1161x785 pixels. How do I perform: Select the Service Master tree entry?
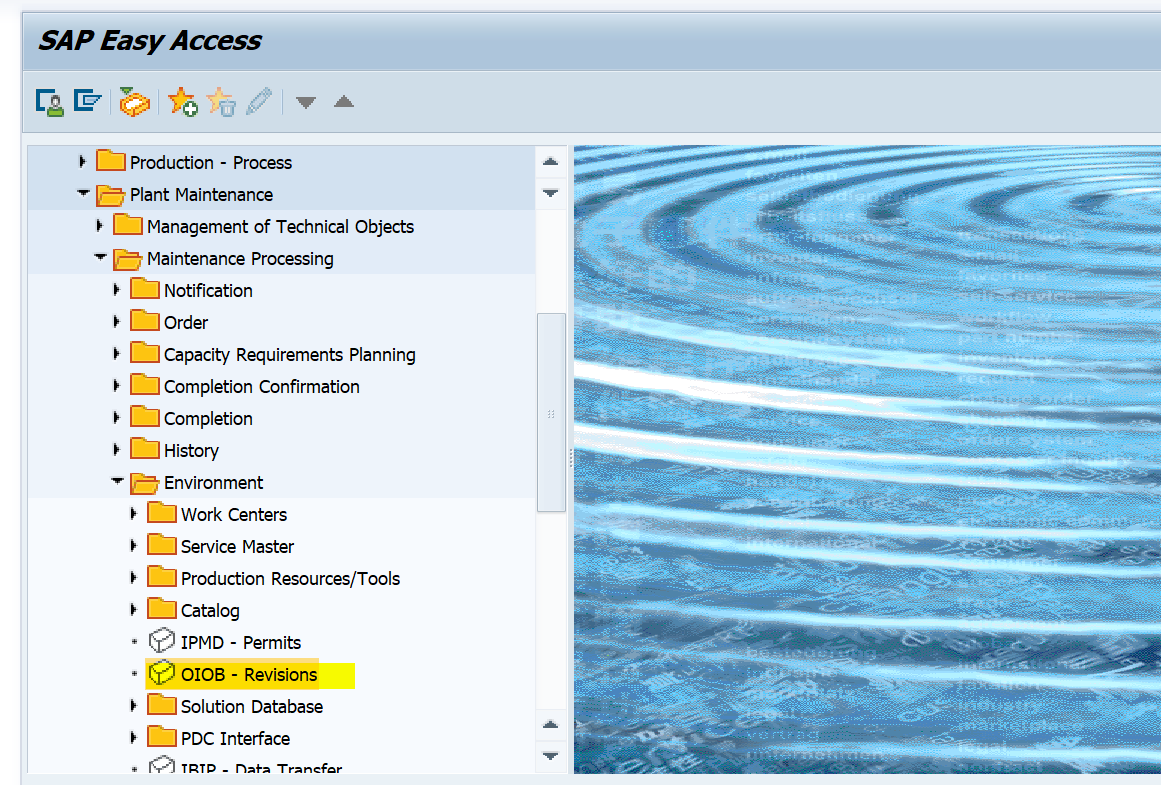click(x=238, y=547)
